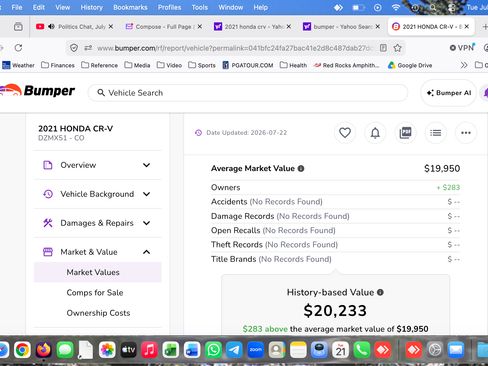Click the $20,233 history-based value
This screenshot has width=488, height=366.
coord(335,311)
